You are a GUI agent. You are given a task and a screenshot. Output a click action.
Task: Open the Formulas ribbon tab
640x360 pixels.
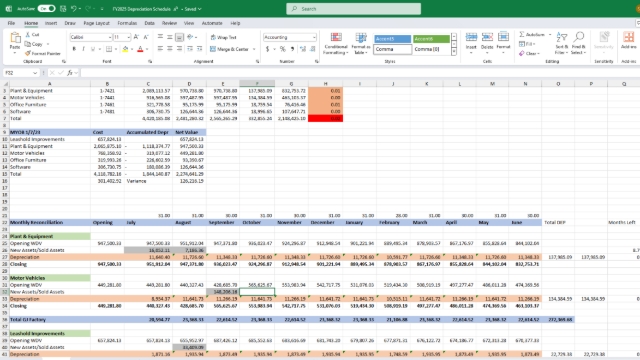pos(127,23)
